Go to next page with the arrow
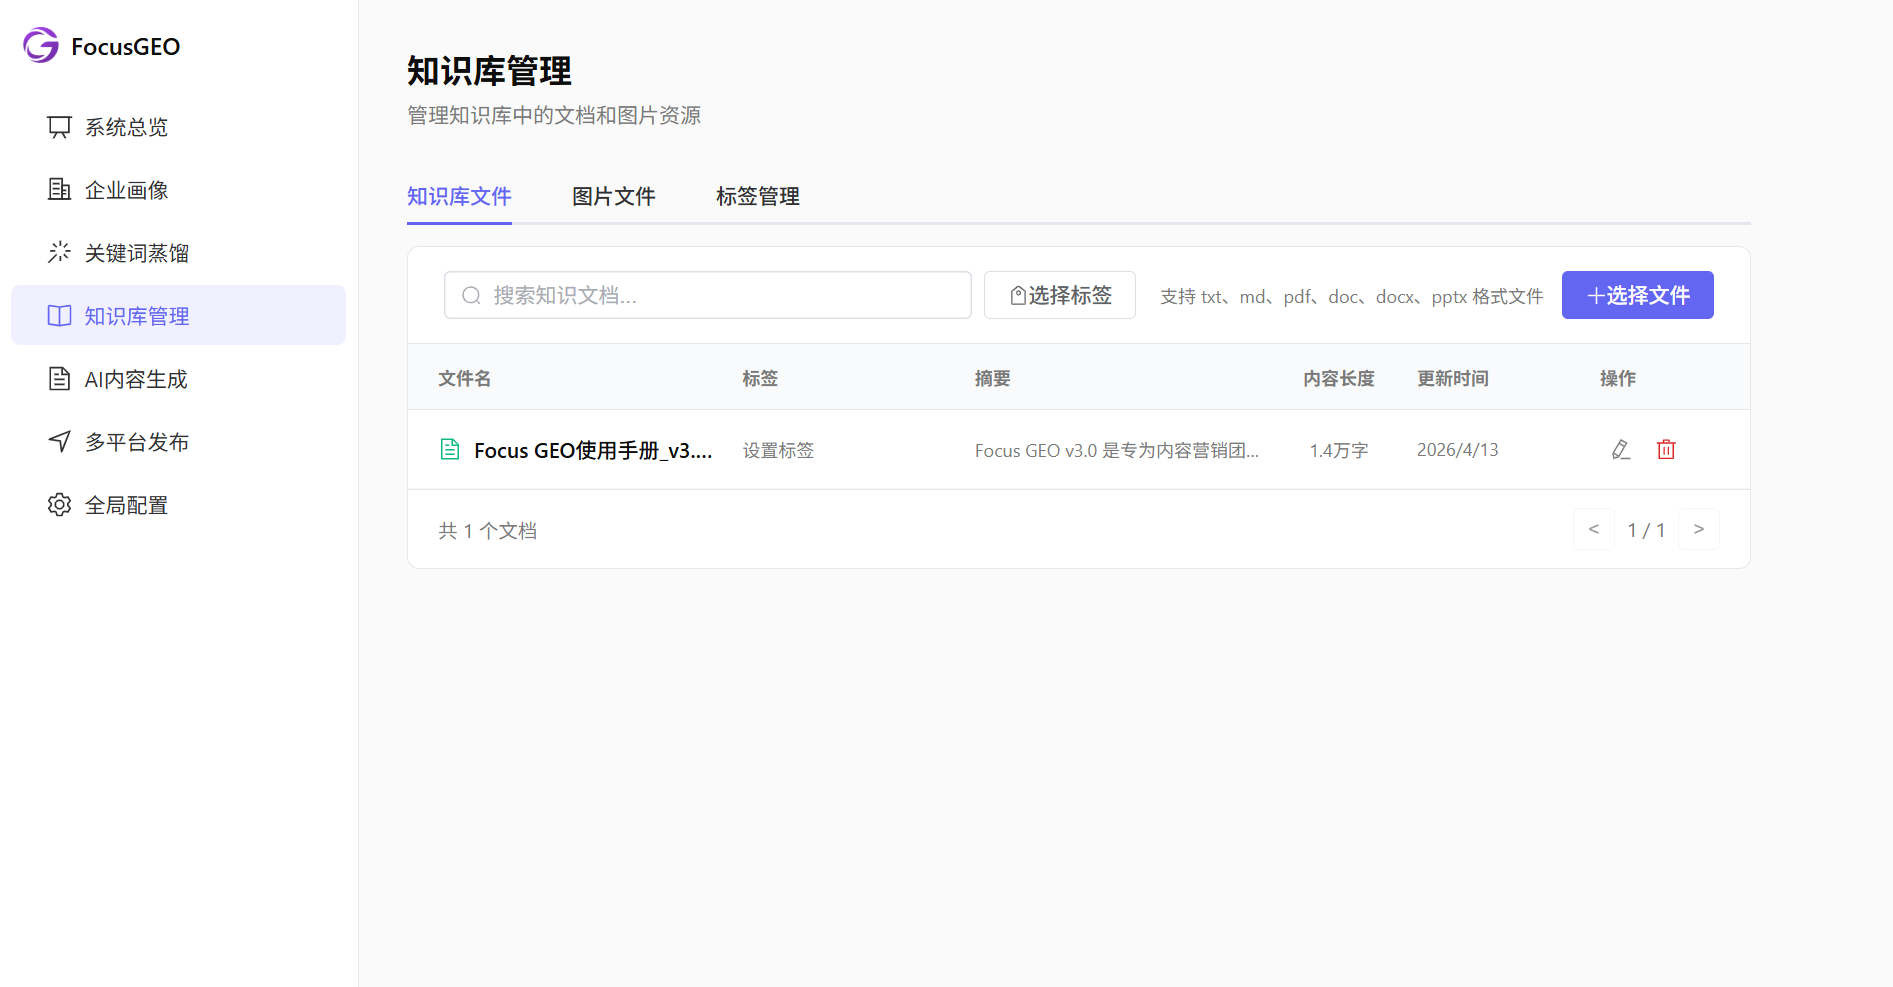 pyautogui.click(x=1698, y=529)
